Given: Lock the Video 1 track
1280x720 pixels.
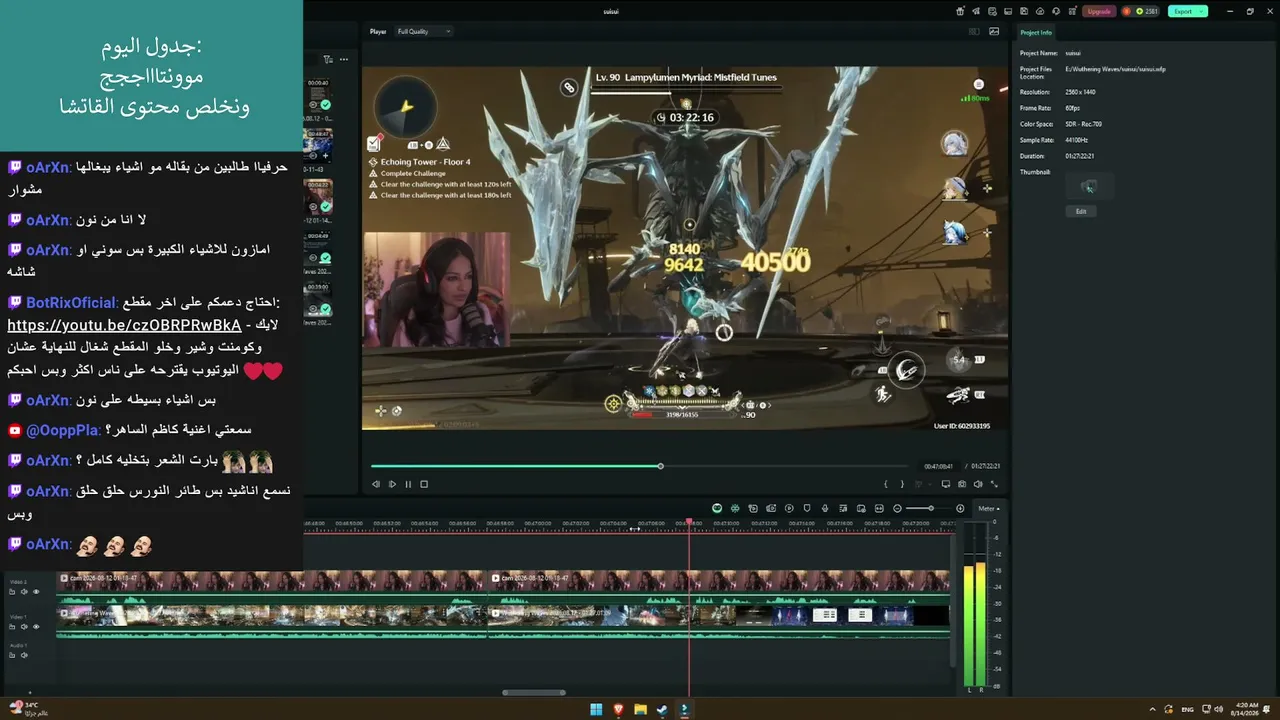Looking at the screenshot, I should 13,627.
